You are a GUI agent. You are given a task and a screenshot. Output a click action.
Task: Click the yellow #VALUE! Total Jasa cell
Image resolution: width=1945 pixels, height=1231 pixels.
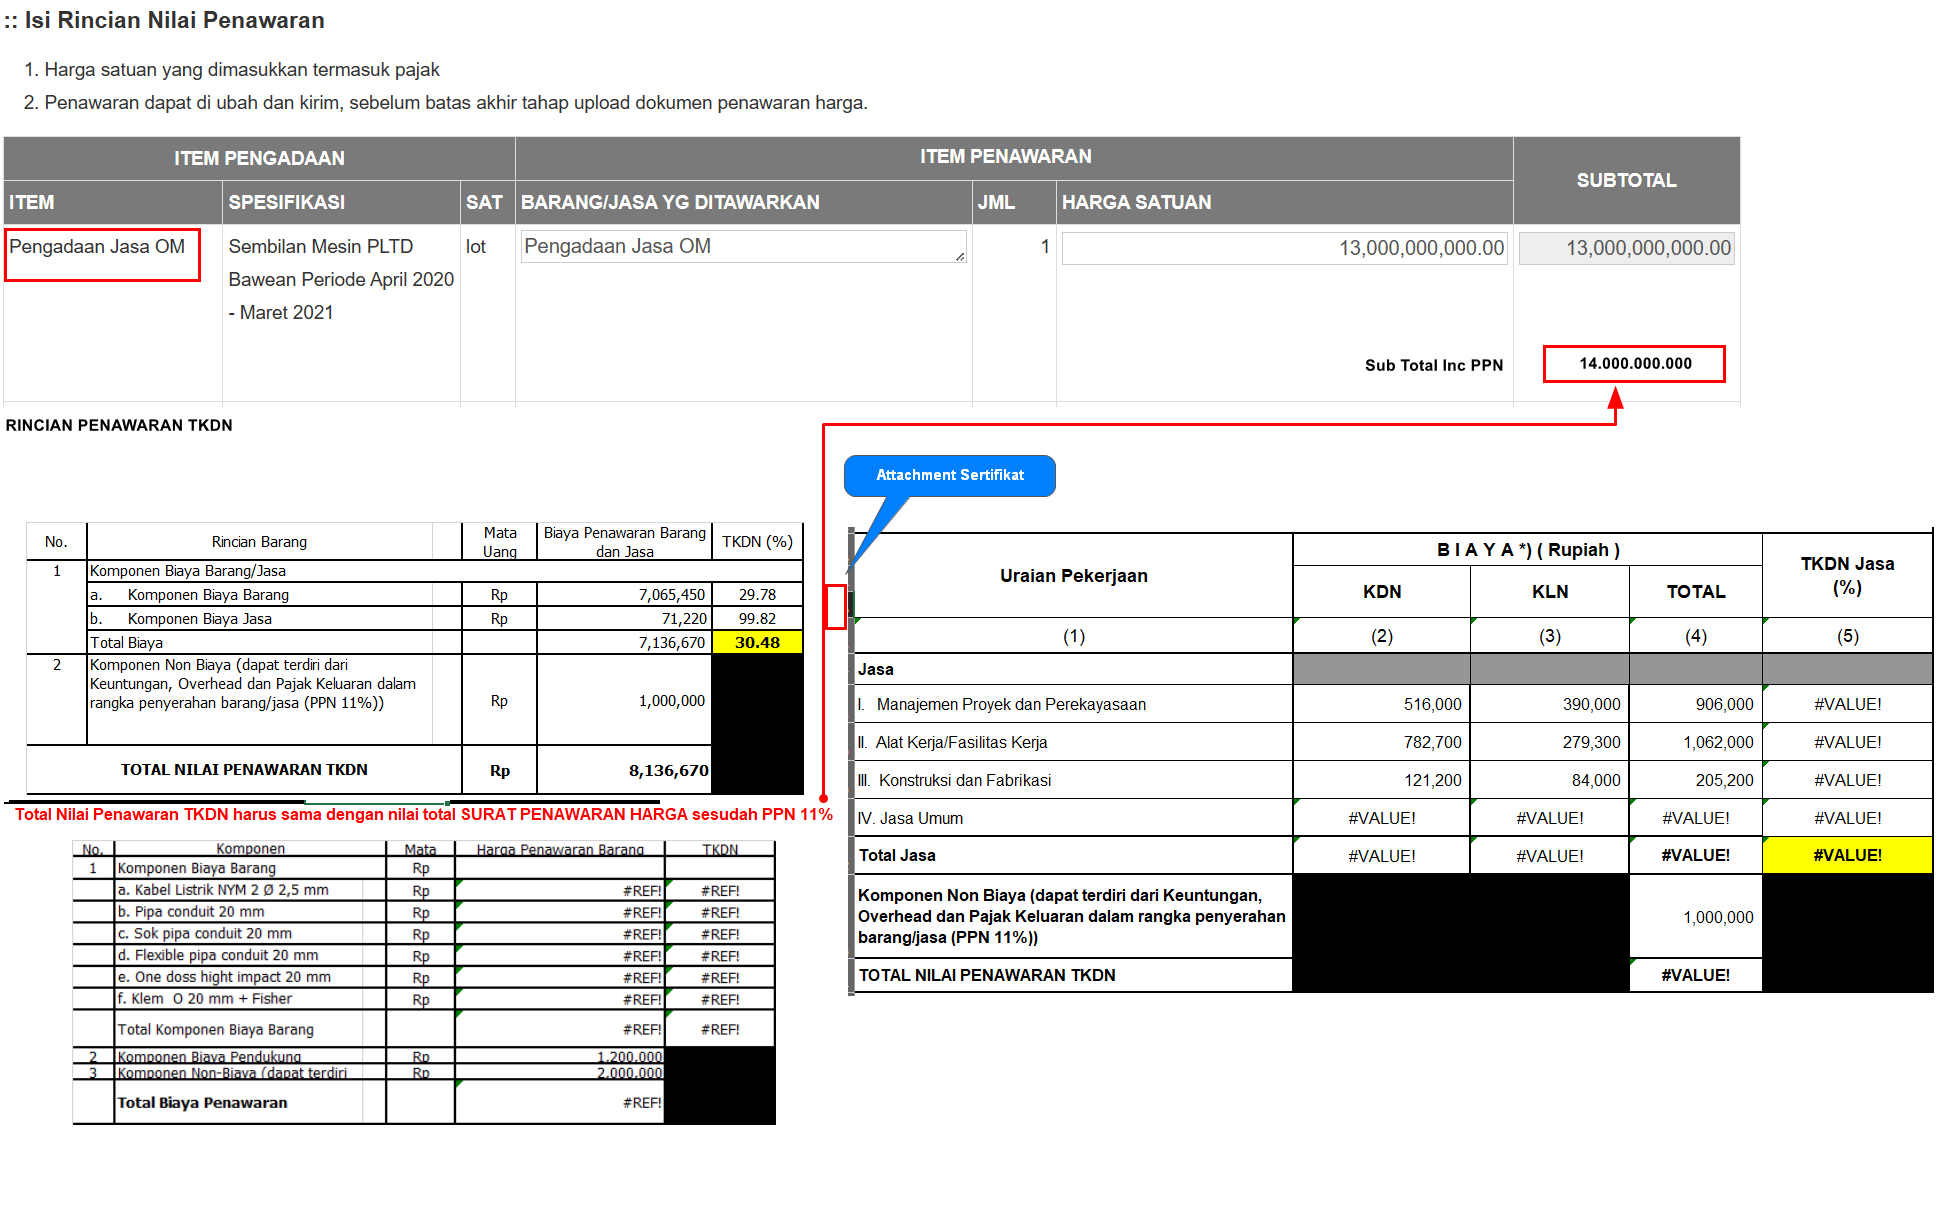(x=1846, y=856)
